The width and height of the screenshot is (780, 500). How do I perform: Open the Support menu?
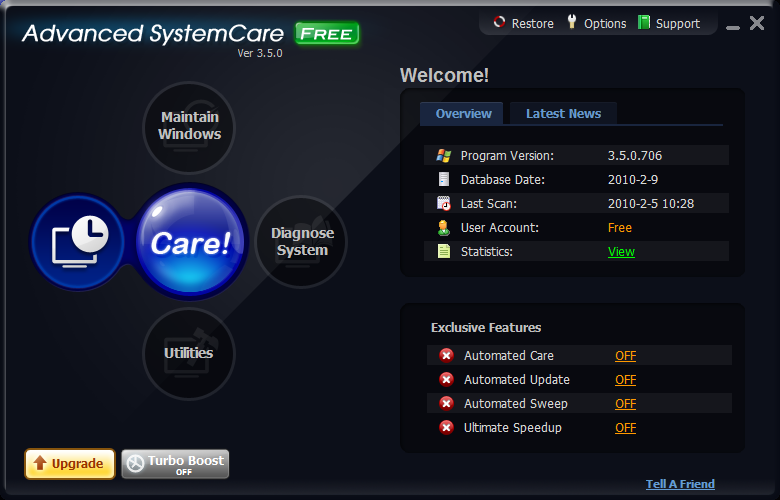click(x=669, y=23)
